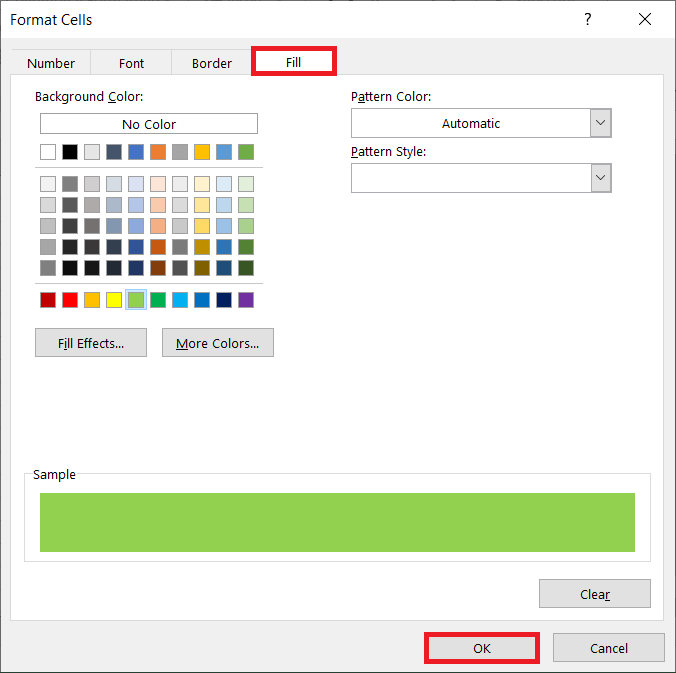The image size is (676, 673).
Task: Click the No Color button
Action: pos(149,124)
